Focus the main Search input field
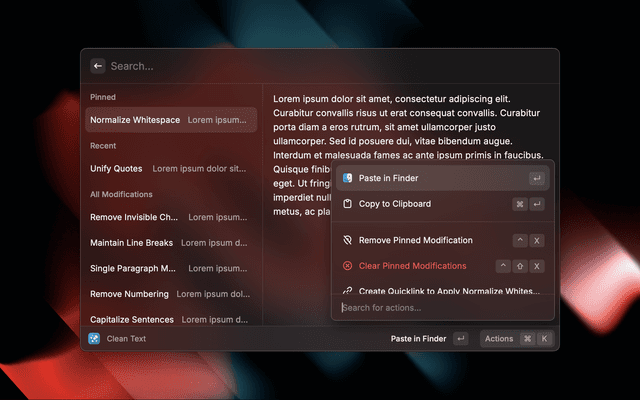This screenshot has height=400, width=640. pos(300,66)
